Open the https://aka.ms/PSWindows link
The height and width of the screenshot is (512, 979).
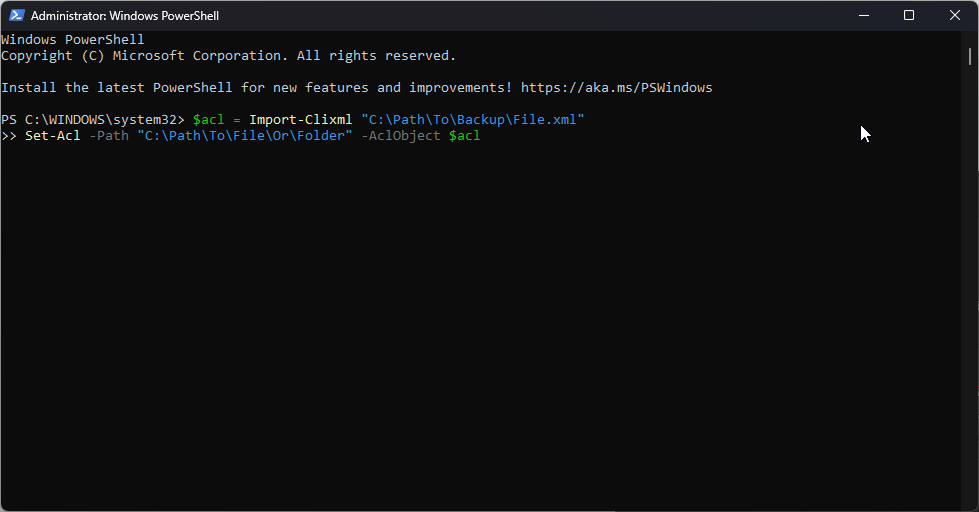(x=616, y=88)
